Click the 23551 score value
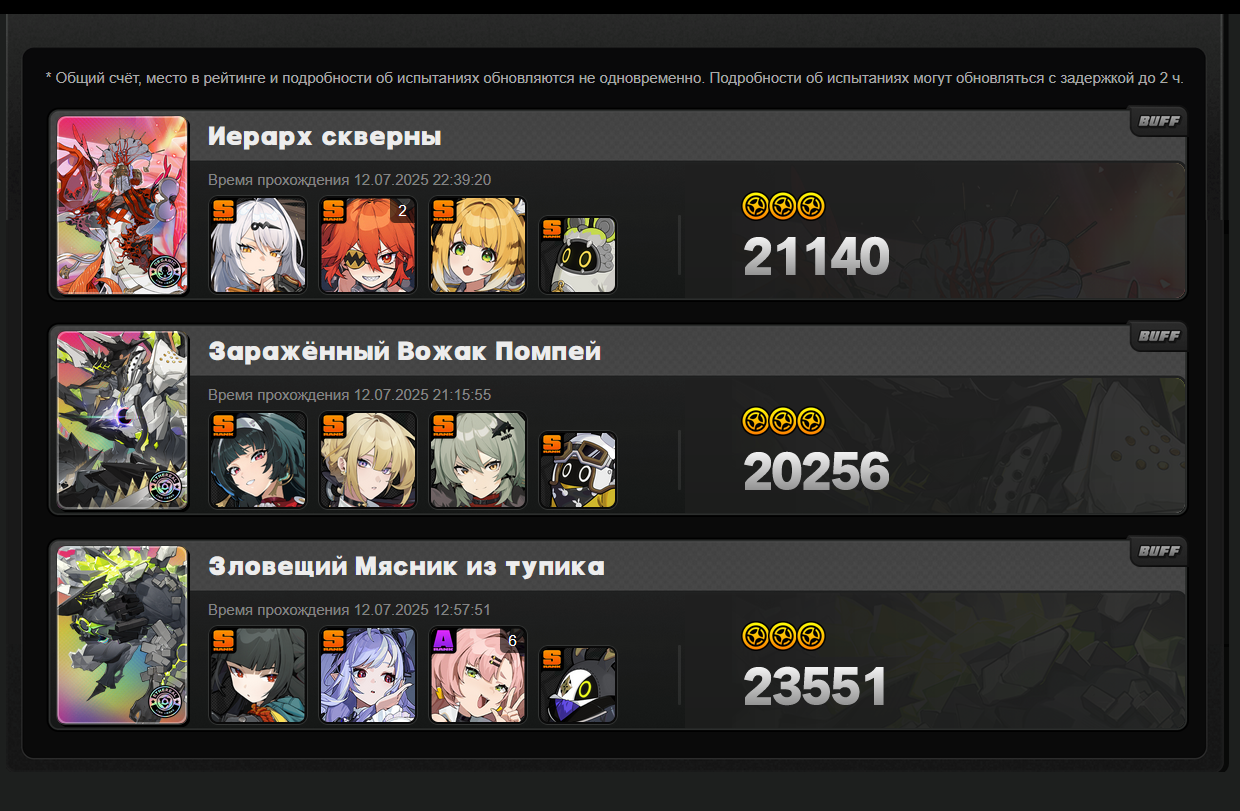The image size is (1240, 811). [816, 688]
